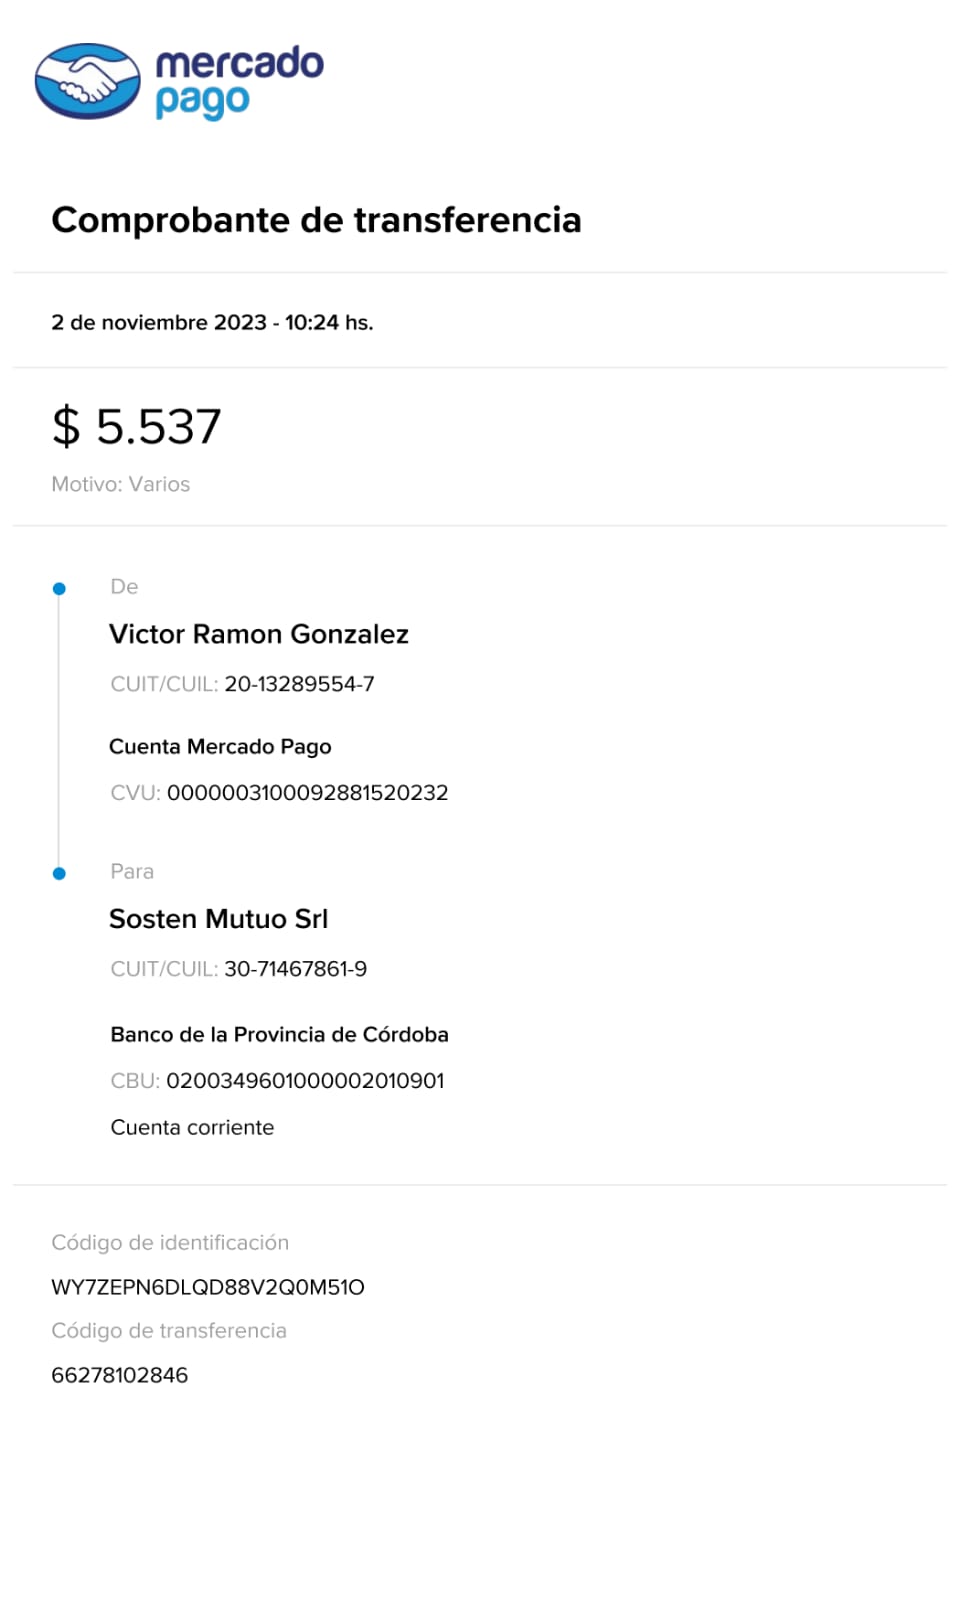
Task: Click the CVU number 0000003100092881520232
Action: (x=307, y=793)
